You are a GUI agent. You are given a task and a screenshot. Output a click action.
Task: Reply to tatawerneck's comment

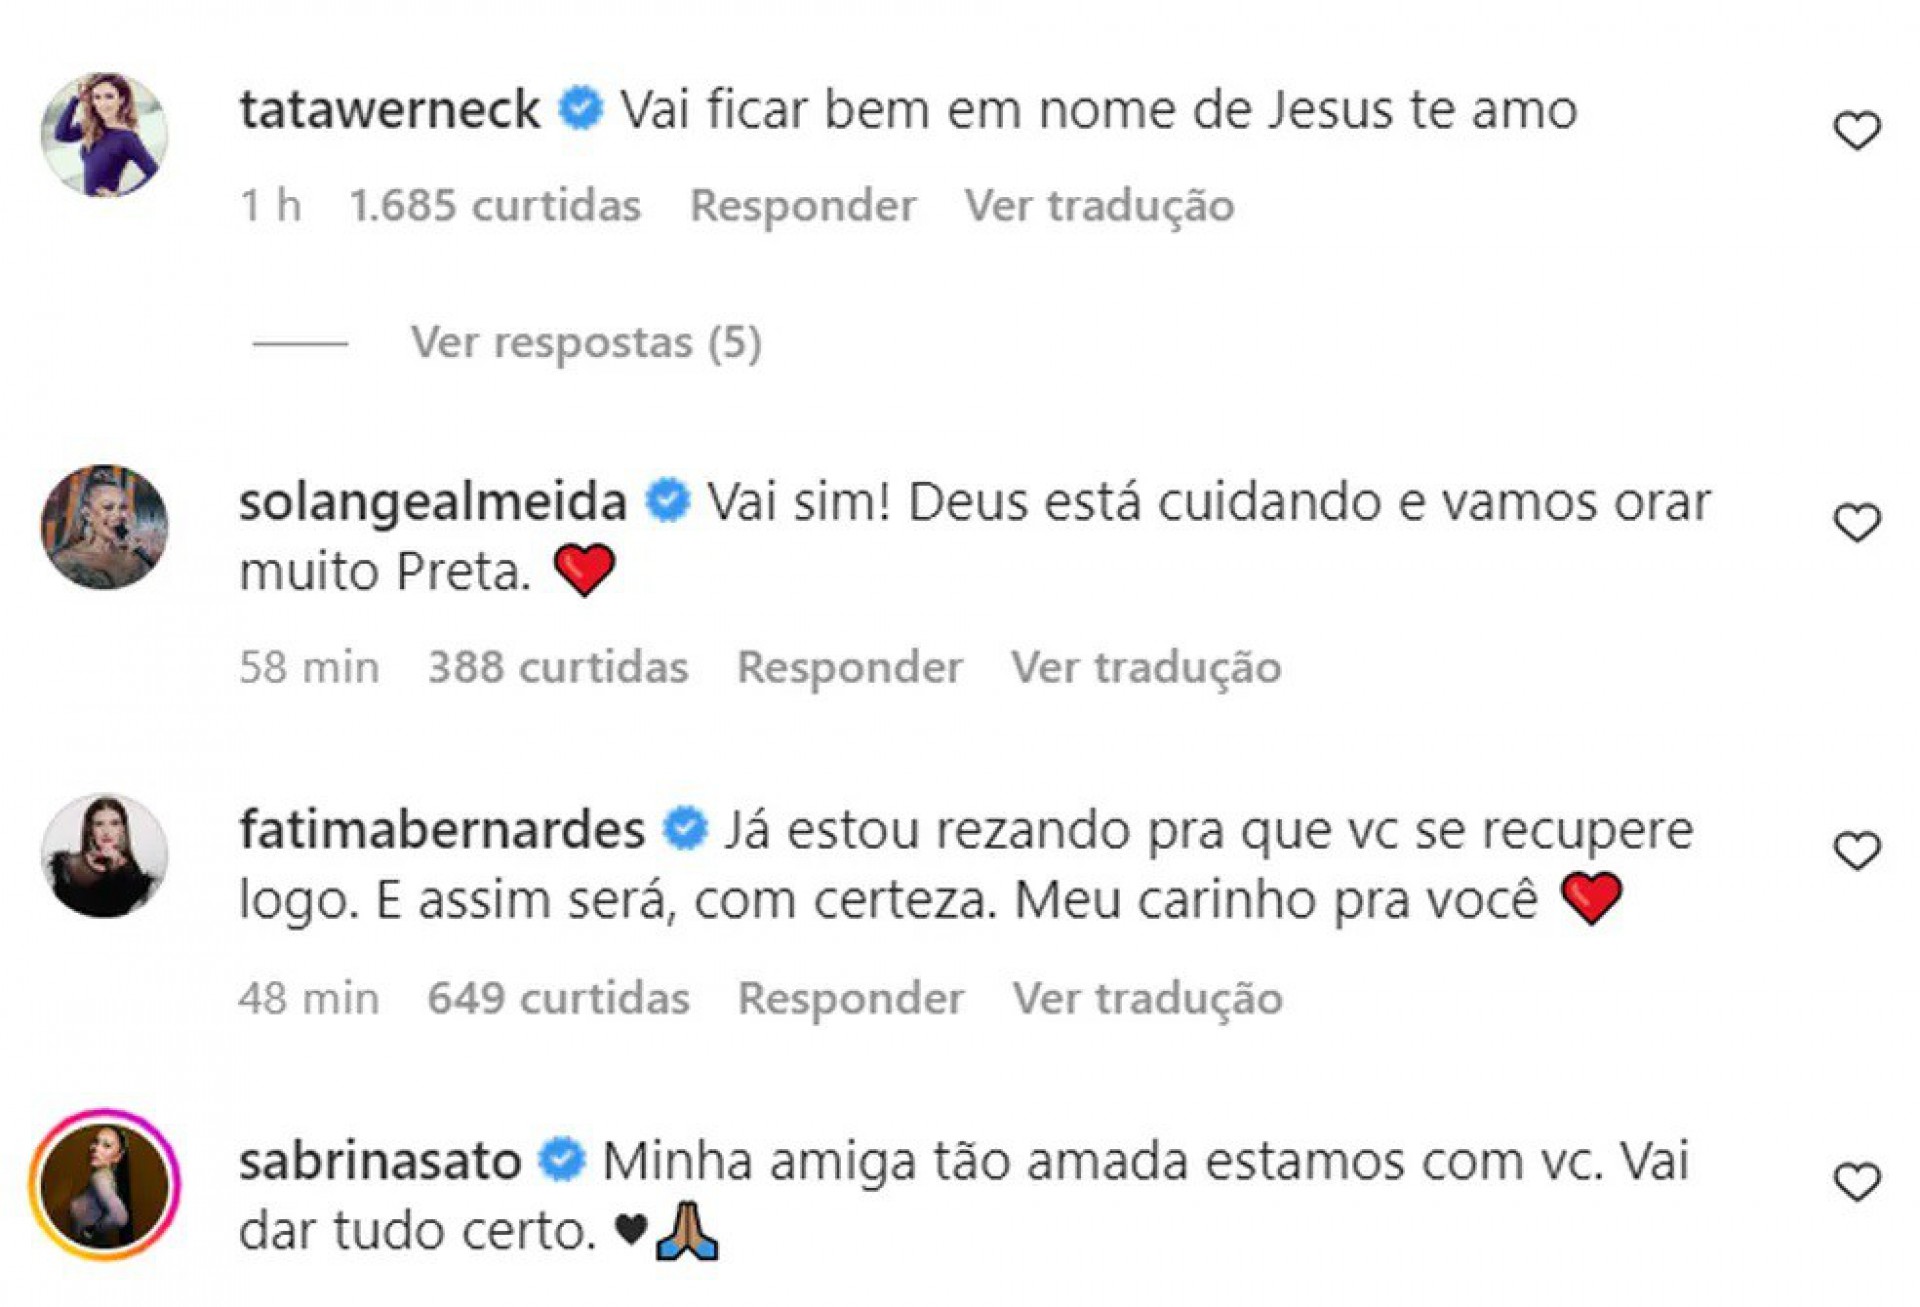click(x=802, y=206)
